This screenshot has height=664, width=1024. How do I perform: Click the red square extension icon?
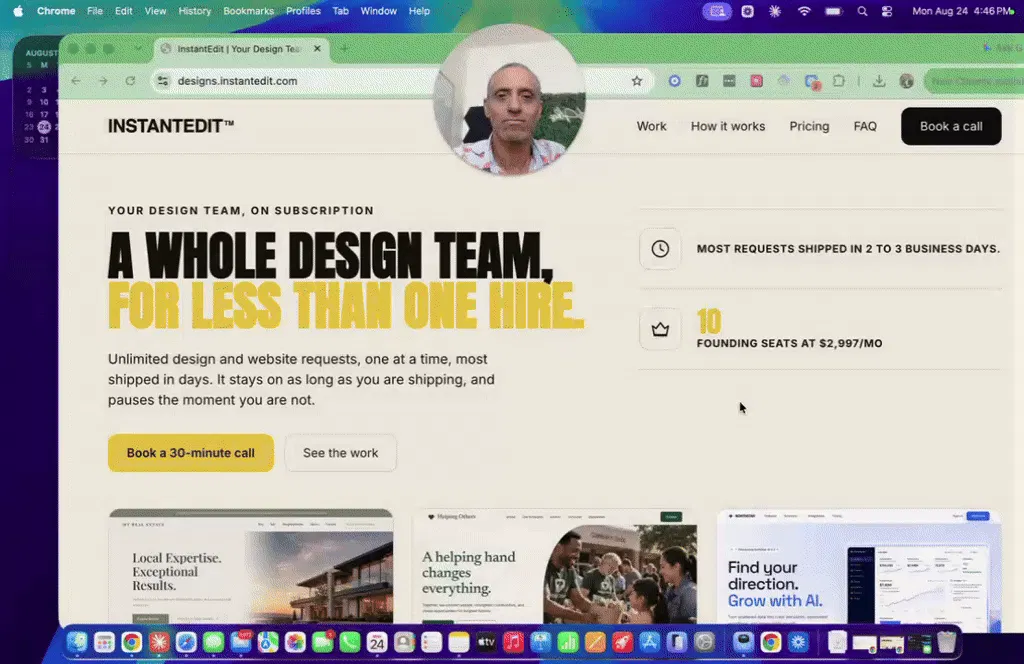pyautogui.click(x=756, y=81)
